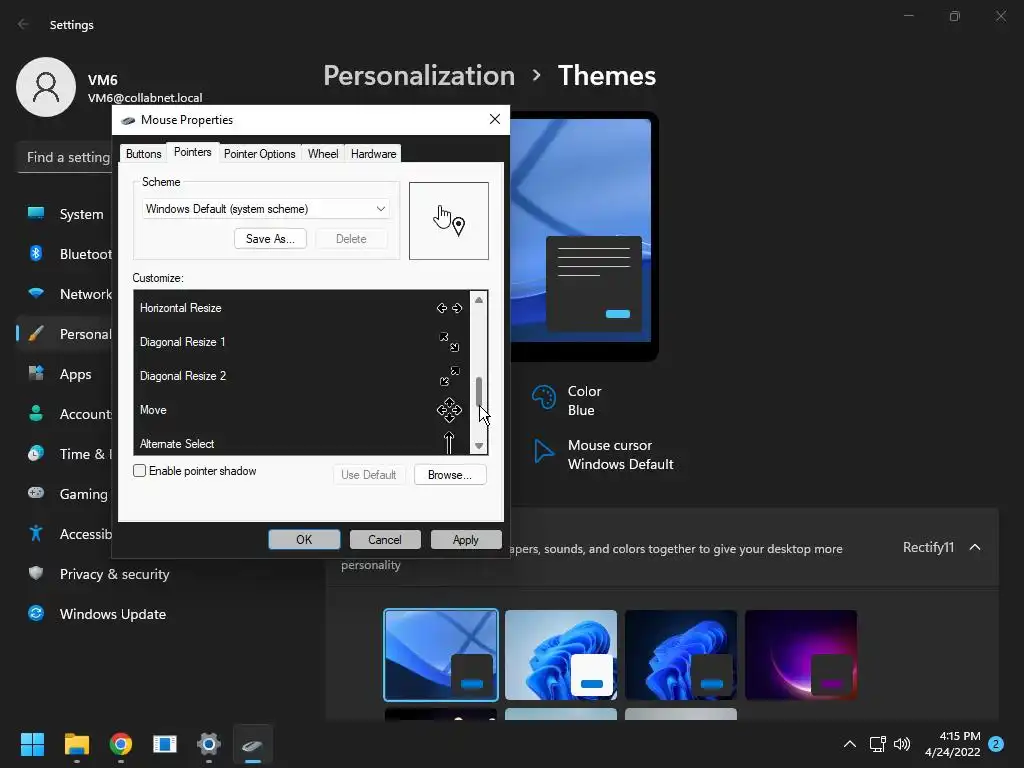Switch to the Buttons tab
Viewport: 1024px width, 768px height.
[x=144, y=153]
